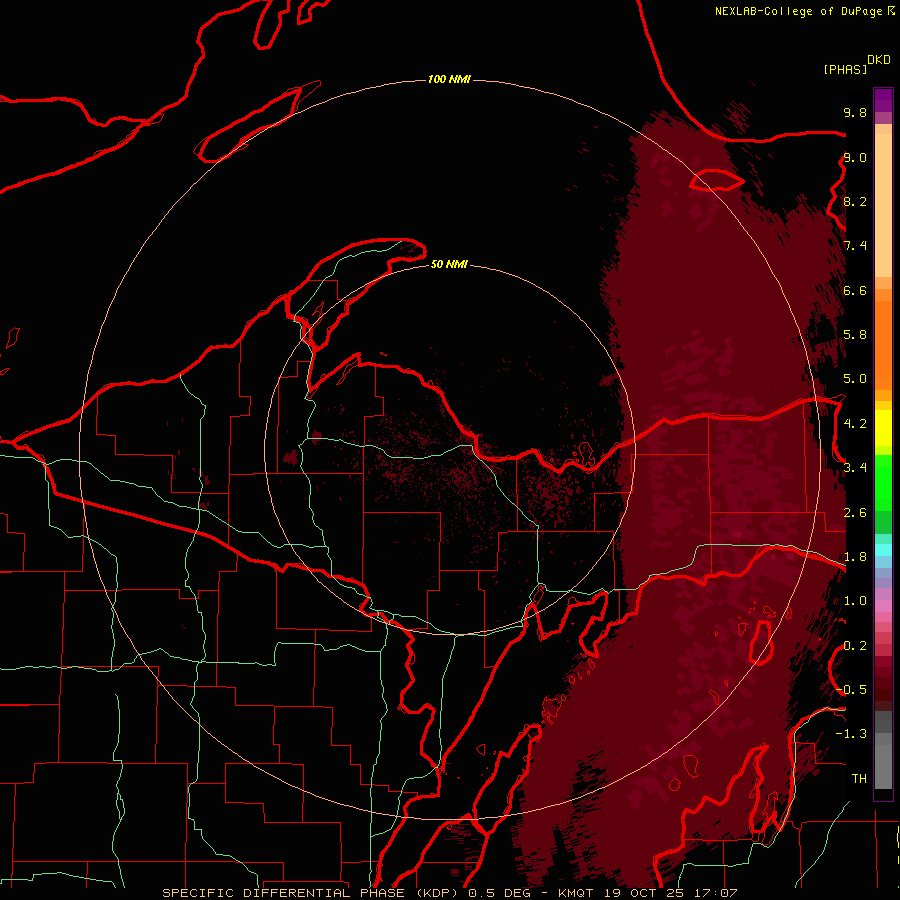Screen dimensions: 900x900
Task: Click the 4.2 value on the color scale
Action: [x=855, y=424]
